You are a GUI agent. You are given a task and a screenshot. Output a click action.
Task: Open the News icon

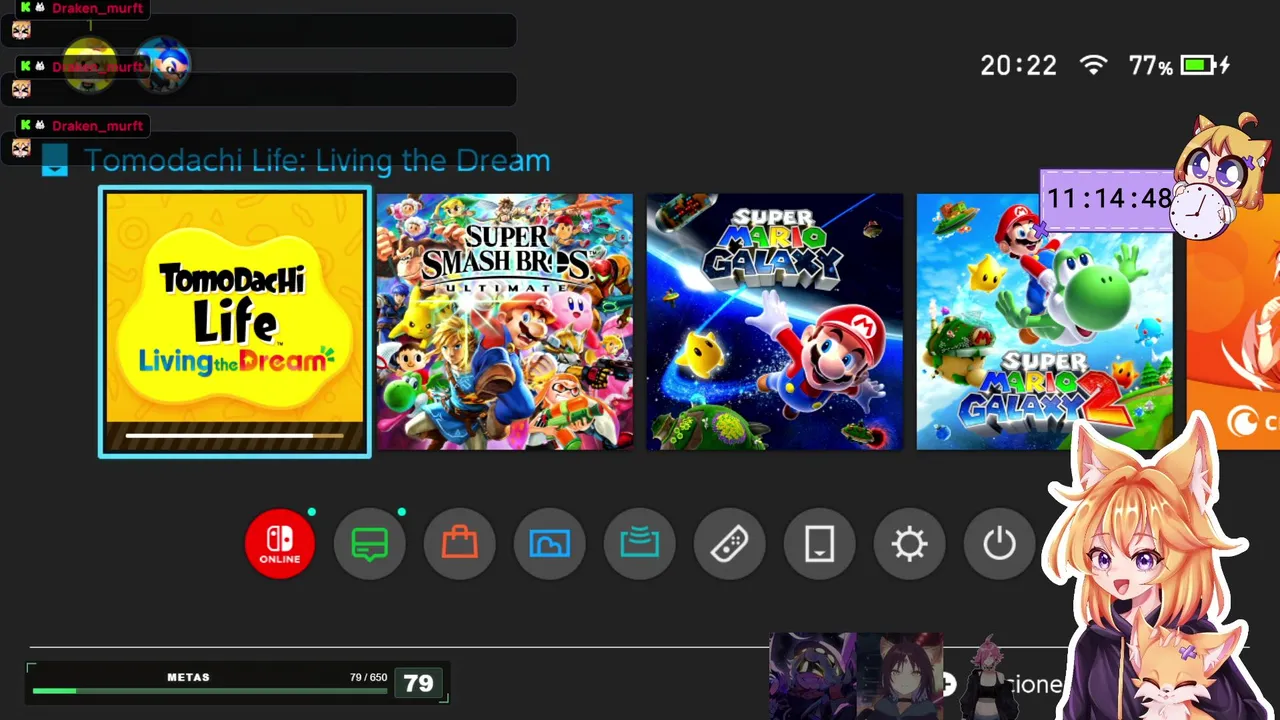click(370, 543)
